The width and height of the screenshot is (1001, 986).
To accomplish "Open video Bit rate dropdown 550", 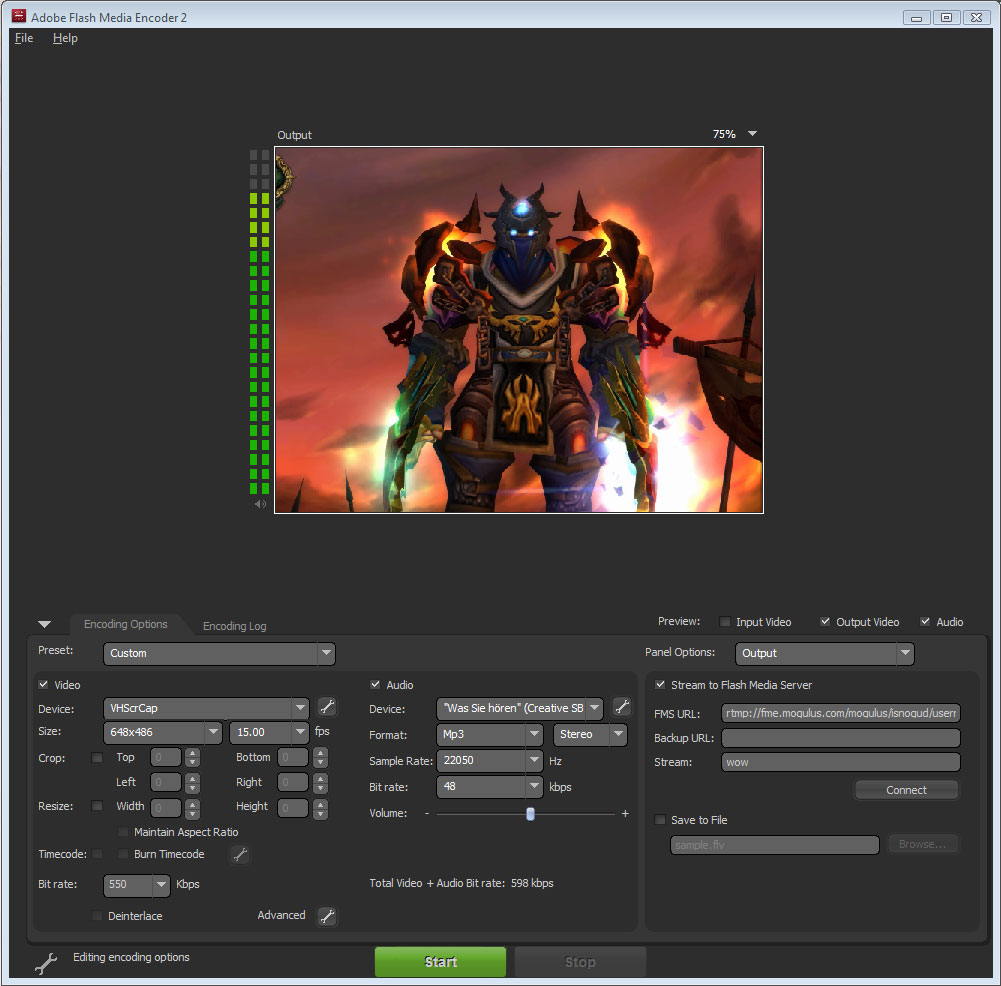I will coord(137,885).
